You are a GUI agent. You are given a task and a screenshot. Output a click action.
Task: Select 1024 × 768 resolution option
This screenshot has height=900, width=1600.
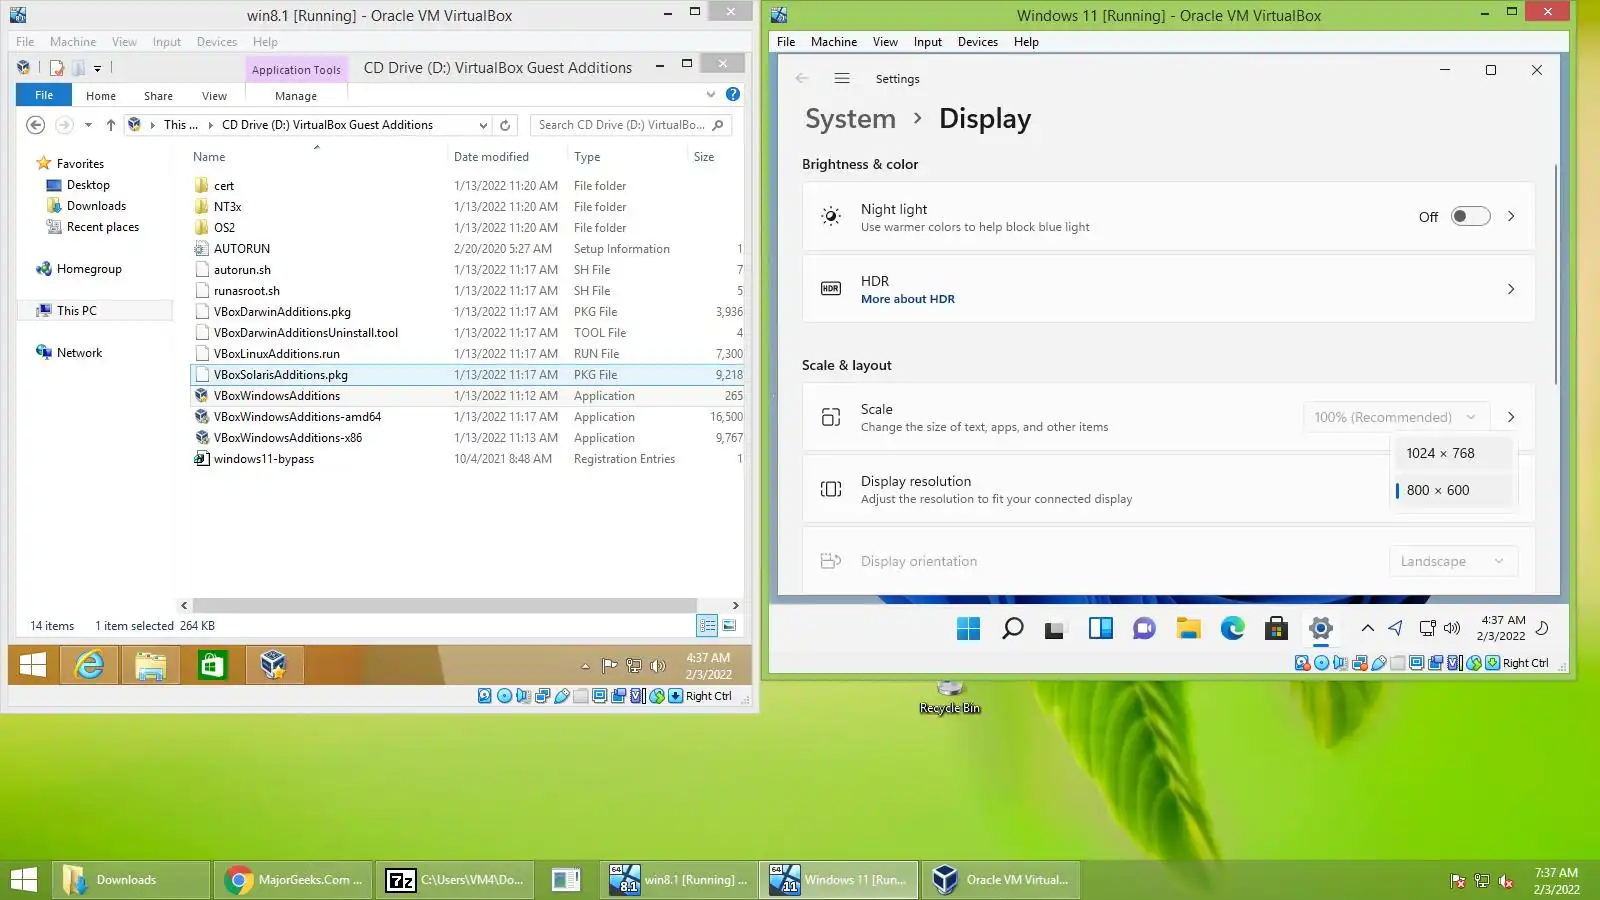pyautogui.click(x=1453, y=453)
